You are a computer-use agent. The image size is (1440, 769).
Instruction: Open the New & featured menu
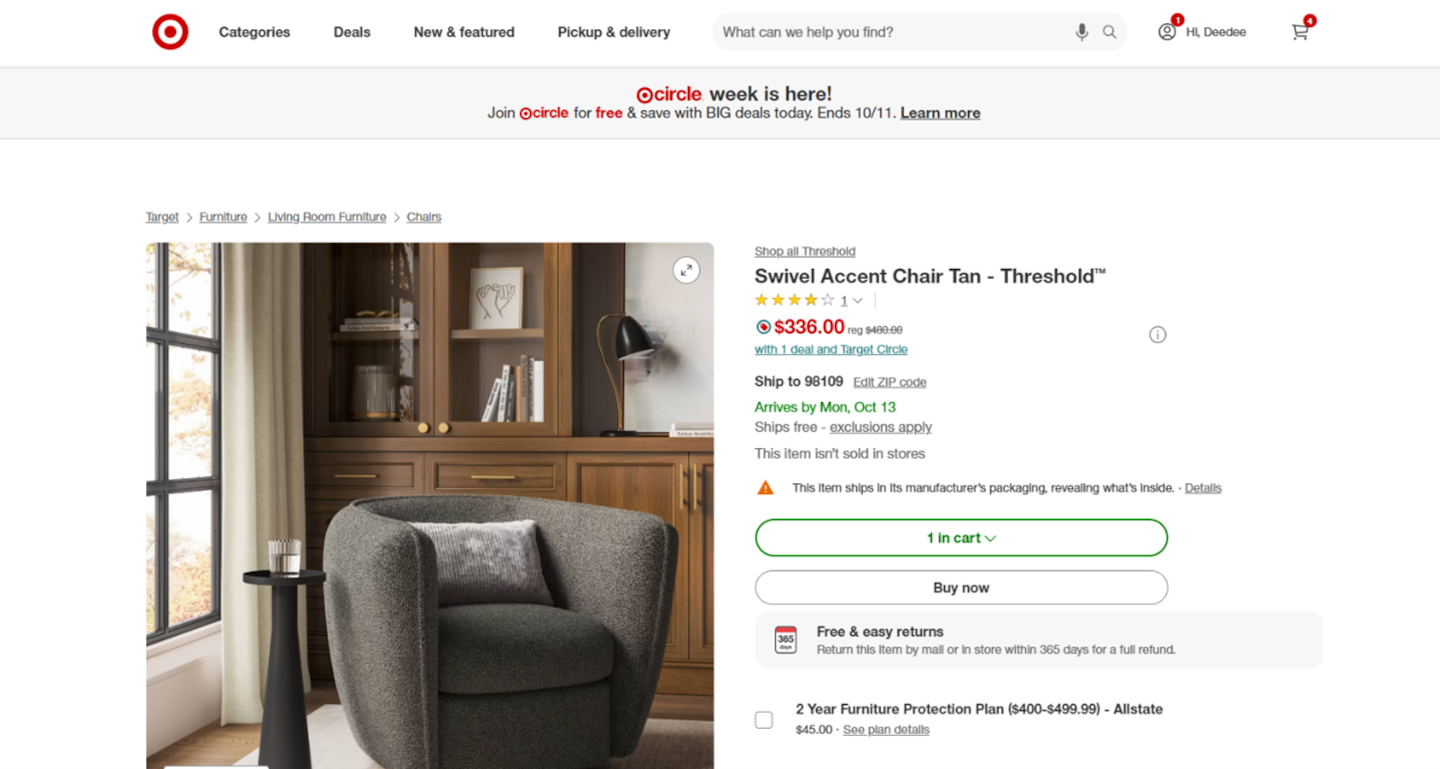(x=464, y=32)
